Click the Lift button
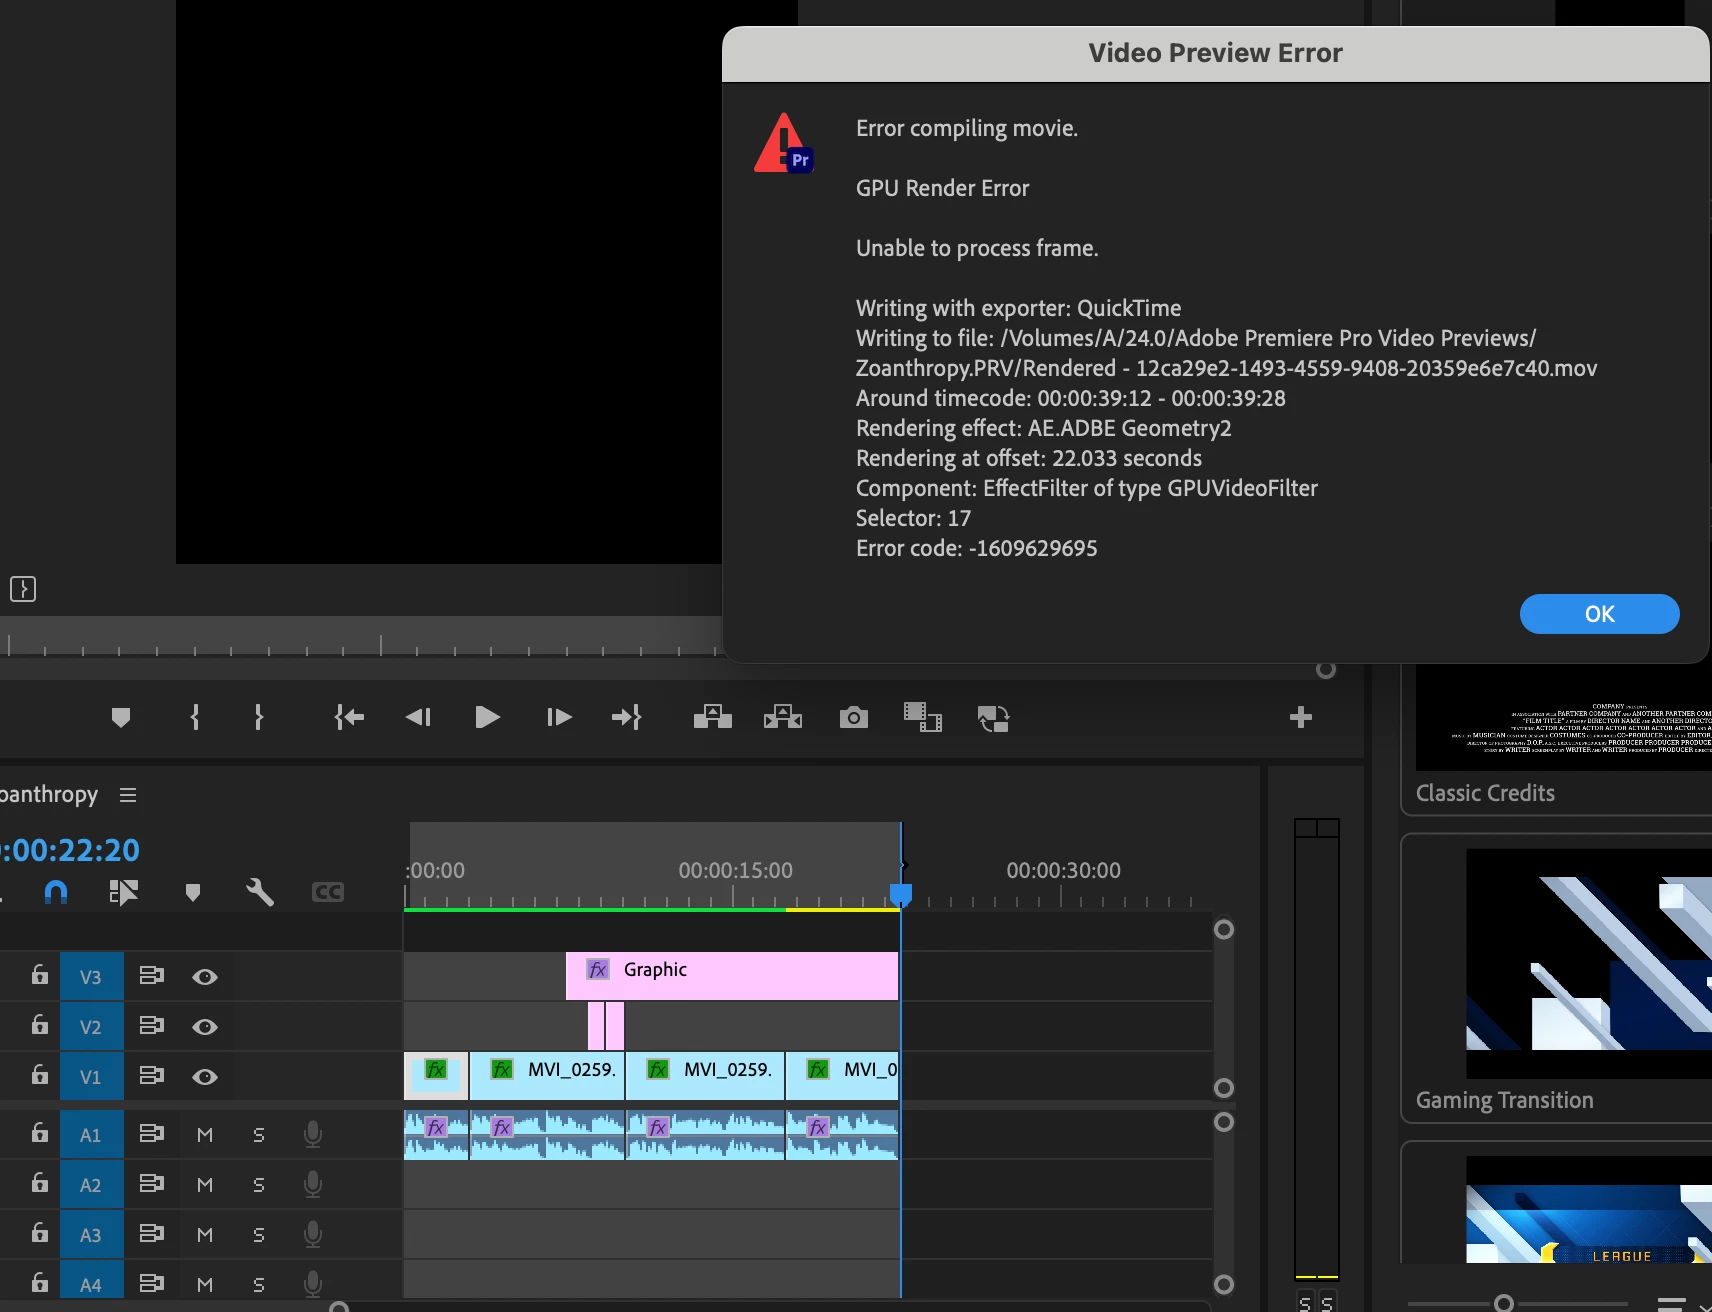 point(713,717)
